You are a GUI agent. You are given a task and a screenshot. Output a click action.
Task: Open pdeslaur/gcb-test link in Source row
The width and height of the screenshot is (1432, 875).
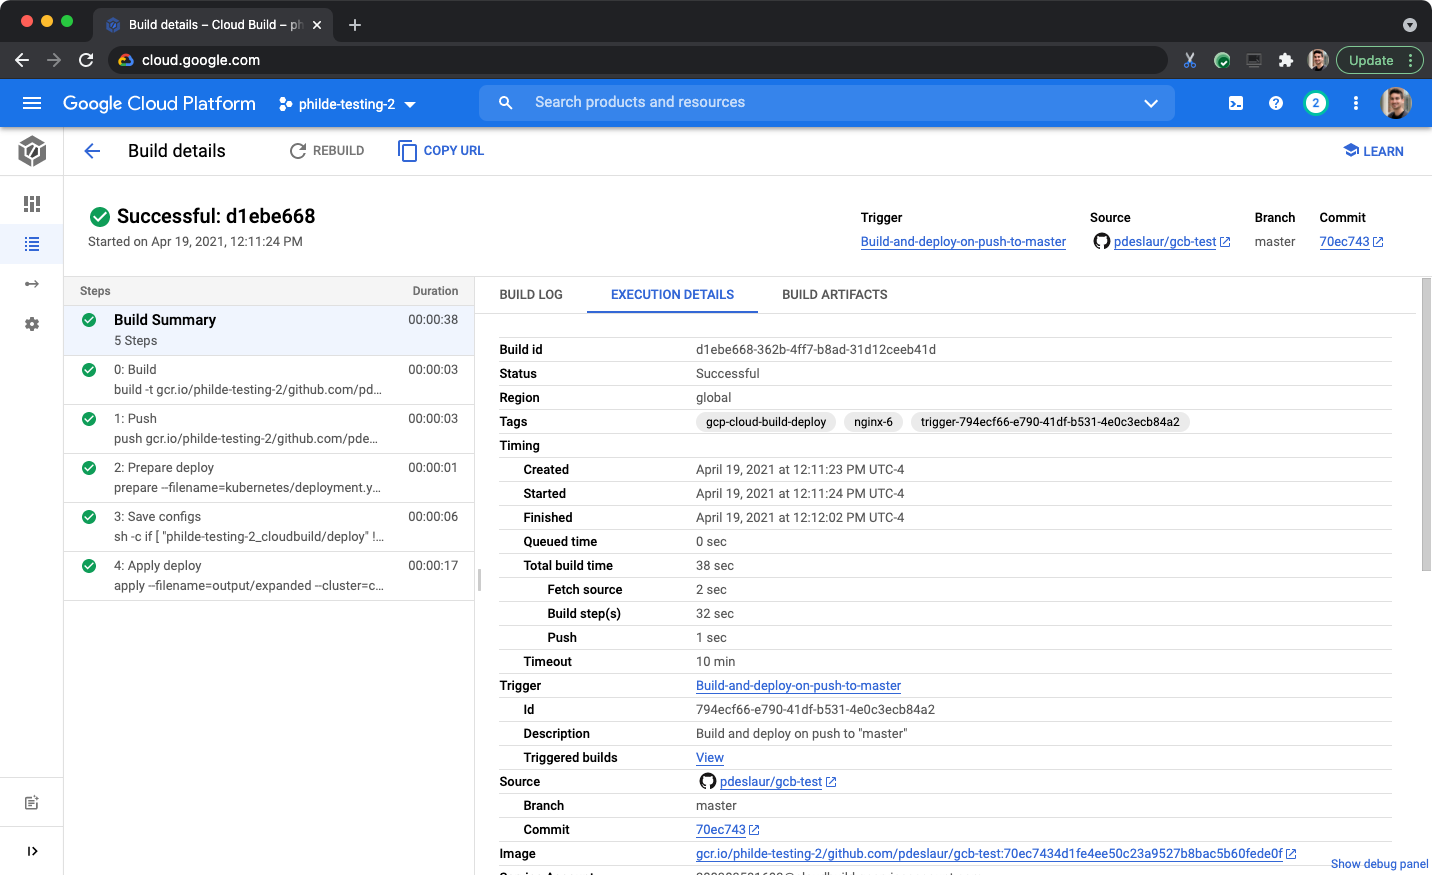[771, 782]
